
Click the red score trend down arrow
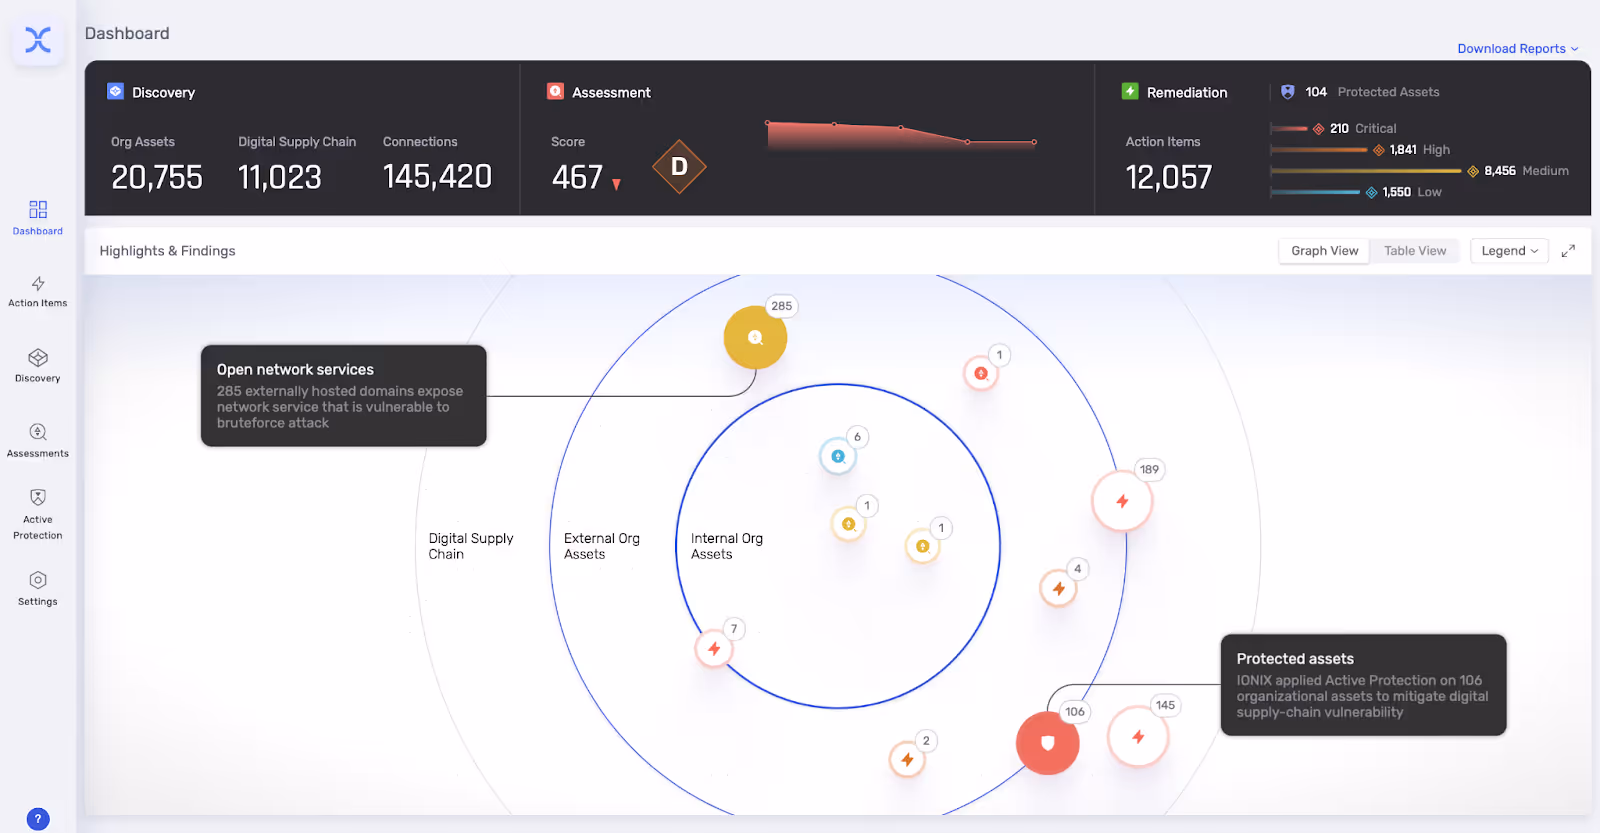point(616,184)
